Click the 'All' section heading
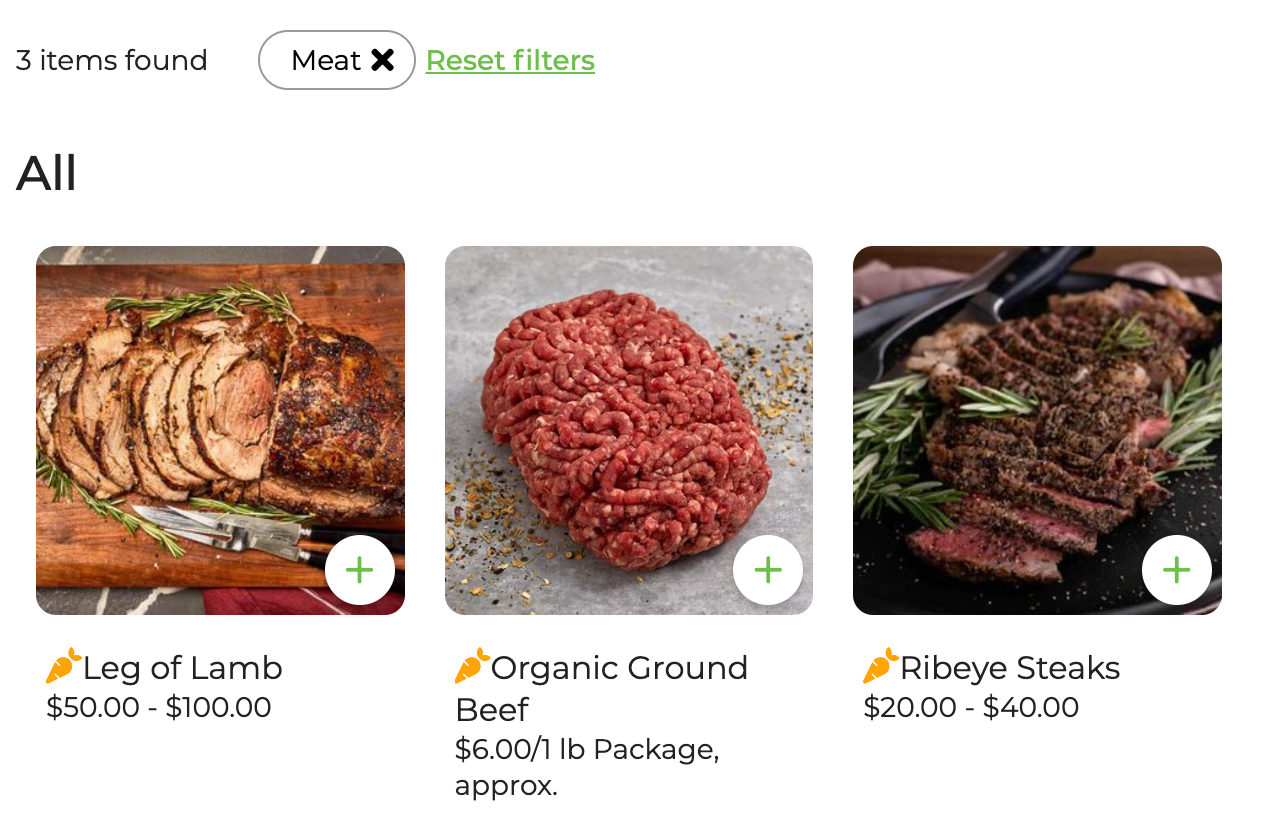The width and height of the screenshot is (1268, 830). pyautogui.click(x=46, y=173)
